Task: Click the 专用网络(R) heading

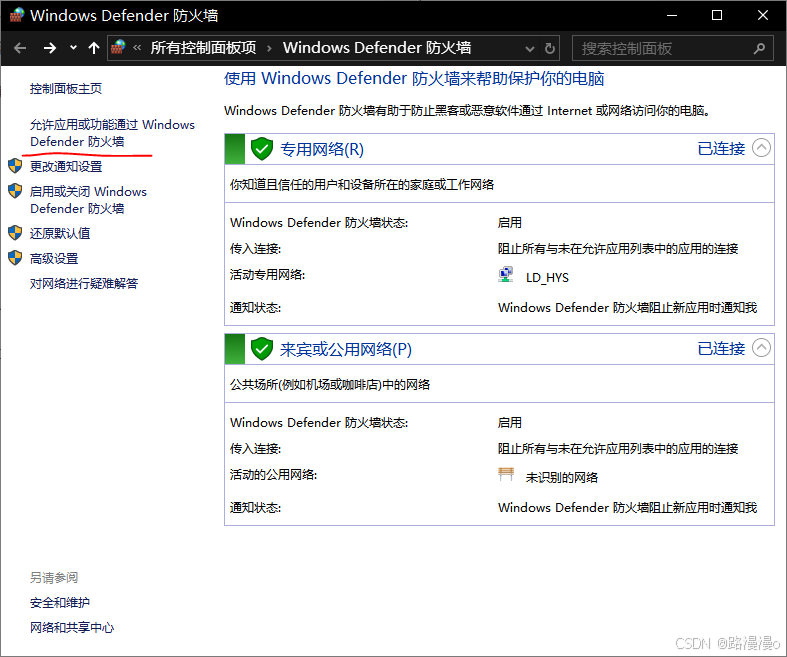Action: point(322,149)
